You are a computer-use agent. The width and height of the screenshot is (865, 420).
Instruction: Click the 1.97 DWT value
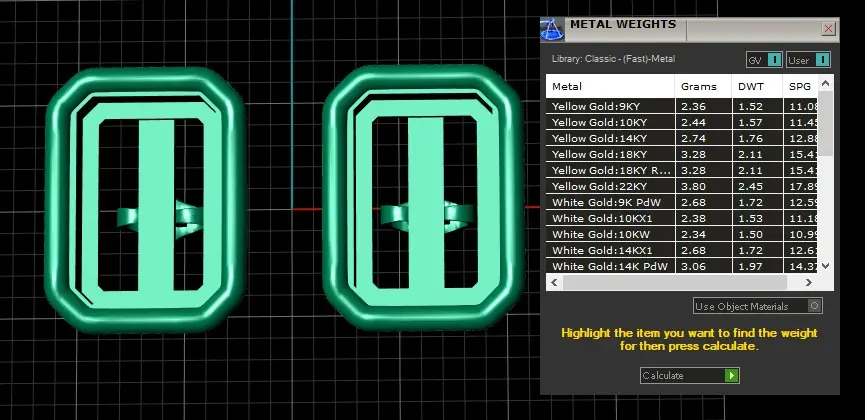click(x=750, y=267)
